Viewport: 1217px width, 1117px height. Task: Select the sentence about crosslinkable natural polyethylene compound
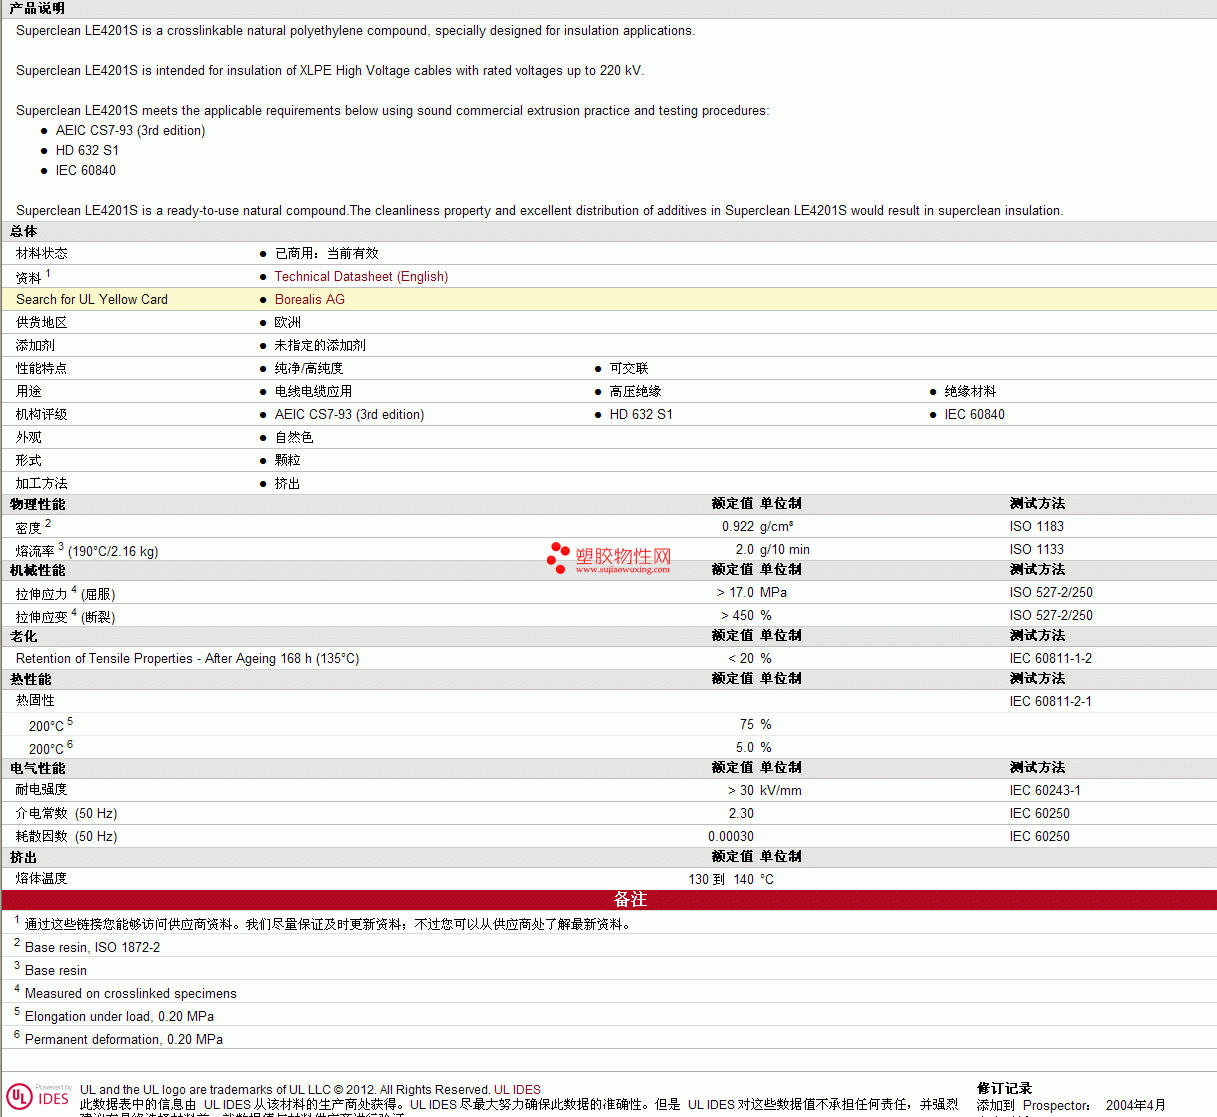click(355, 31)
